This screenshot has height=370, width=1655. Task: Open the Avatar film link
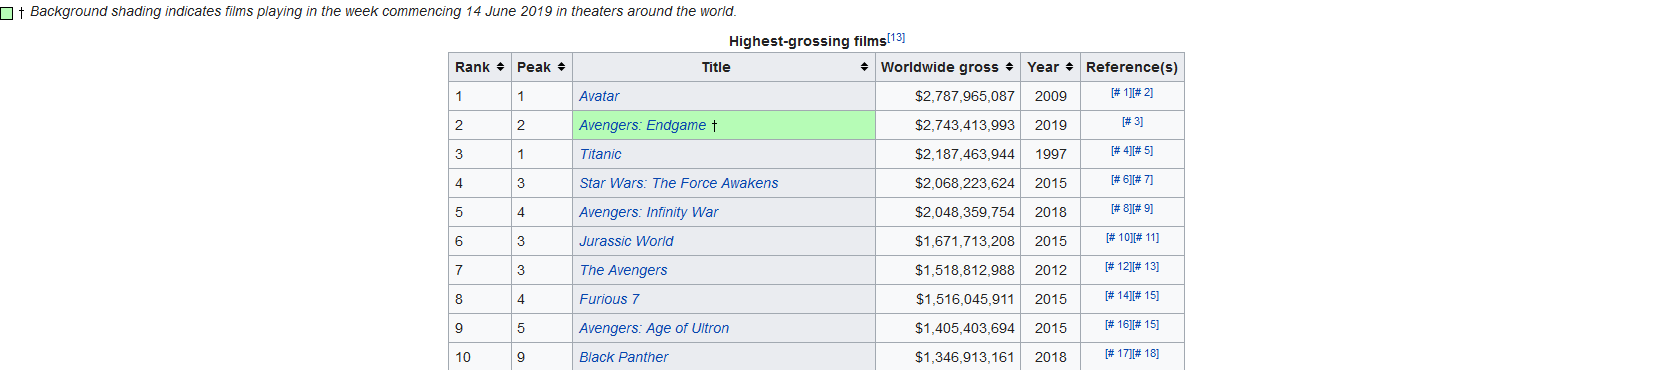[x=599, y=96]
